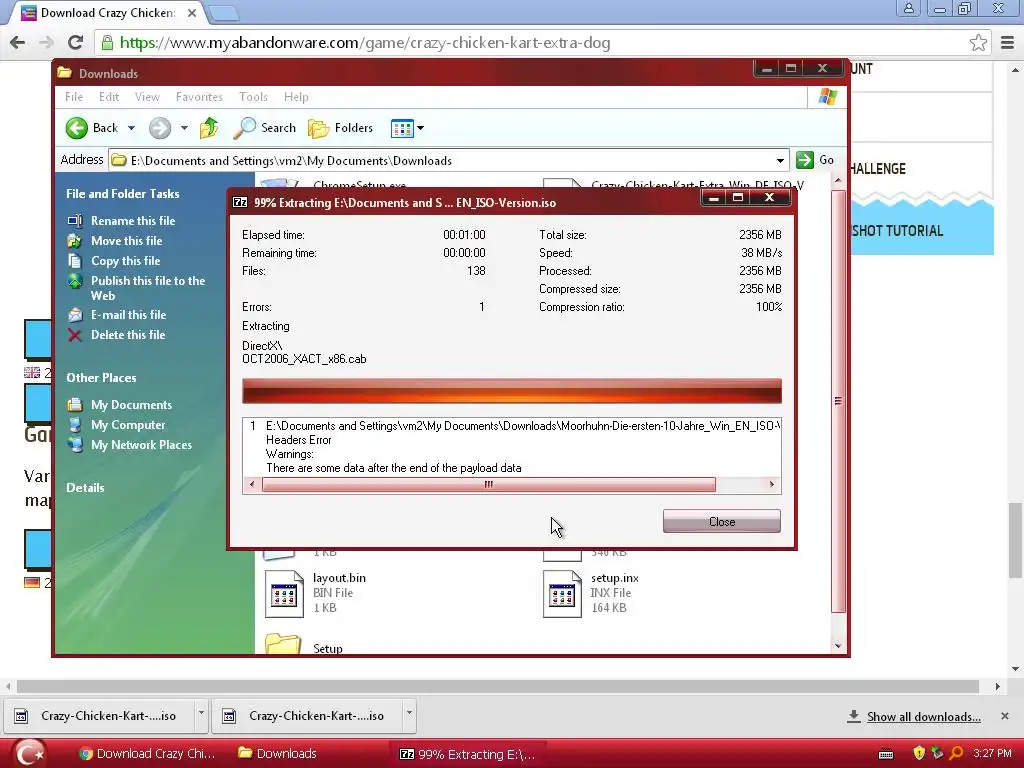Go up one folder level icon
Image resolution: width=1024 pixels, height=768 pixels.
click(x=209, y=128)
